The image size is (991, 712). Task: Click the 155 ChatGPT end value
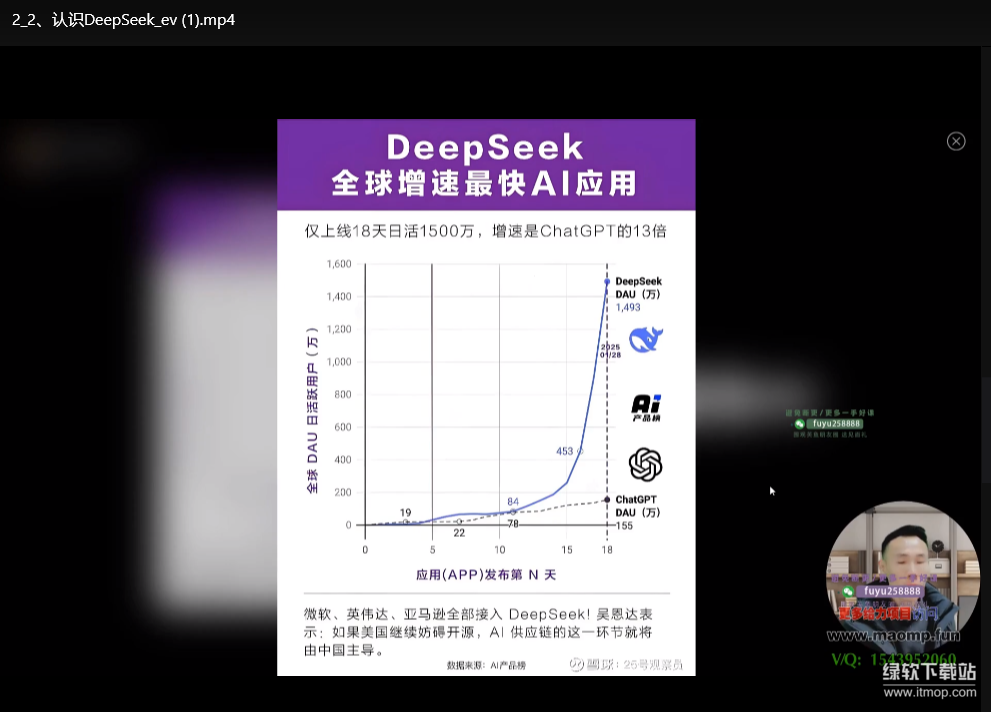[624, 526]
